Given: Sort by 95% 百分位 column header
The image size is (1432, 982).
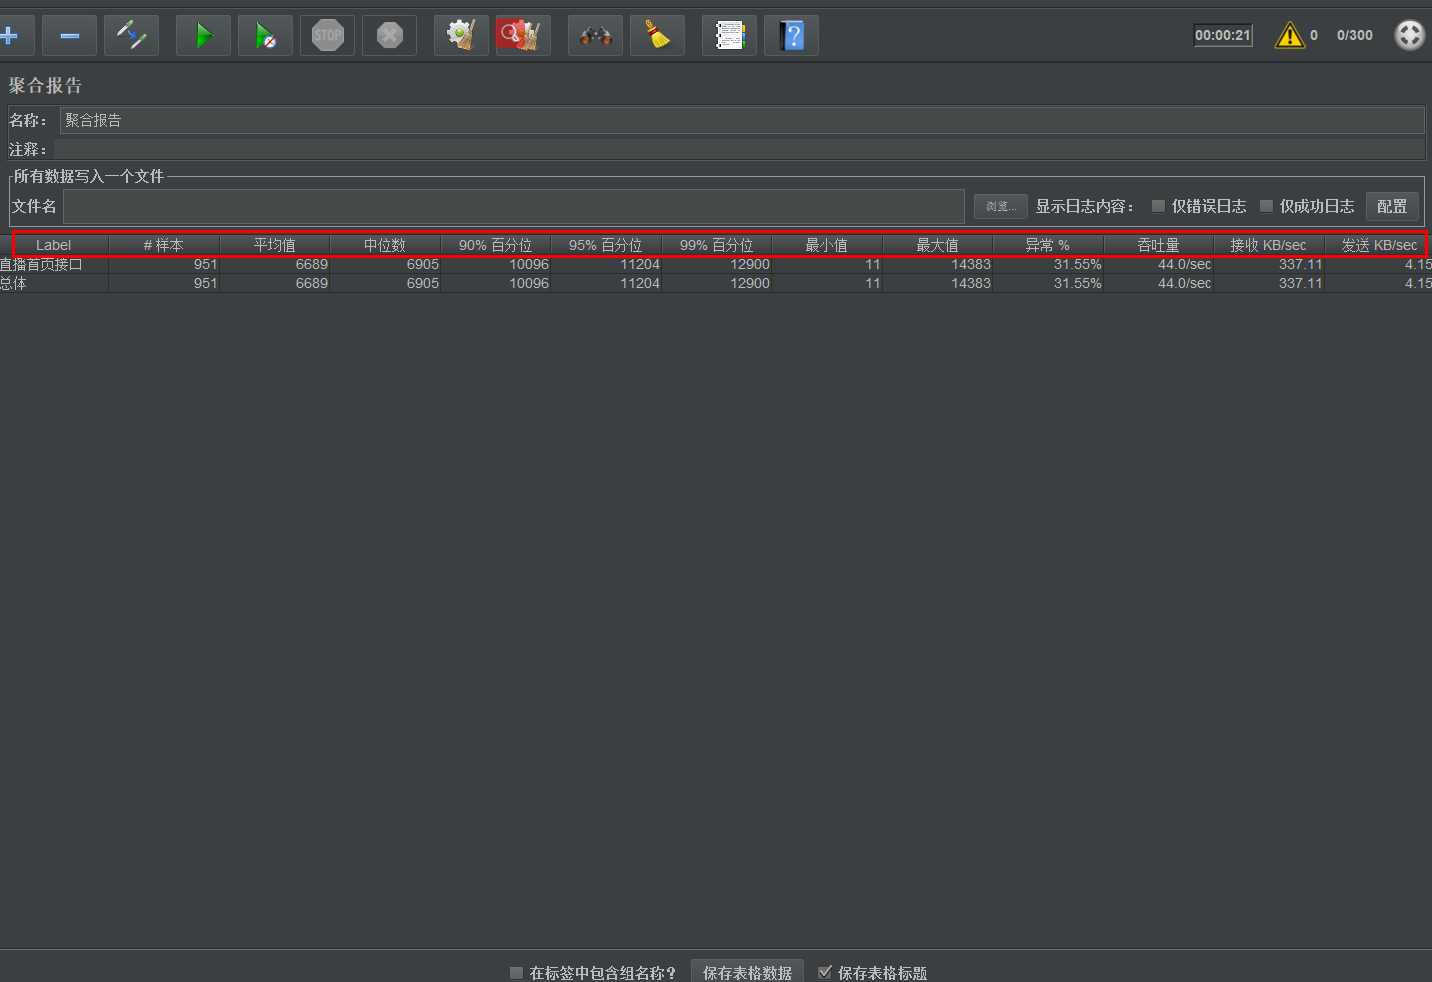Looking at the screenshot, I should [x=606, y=245].
